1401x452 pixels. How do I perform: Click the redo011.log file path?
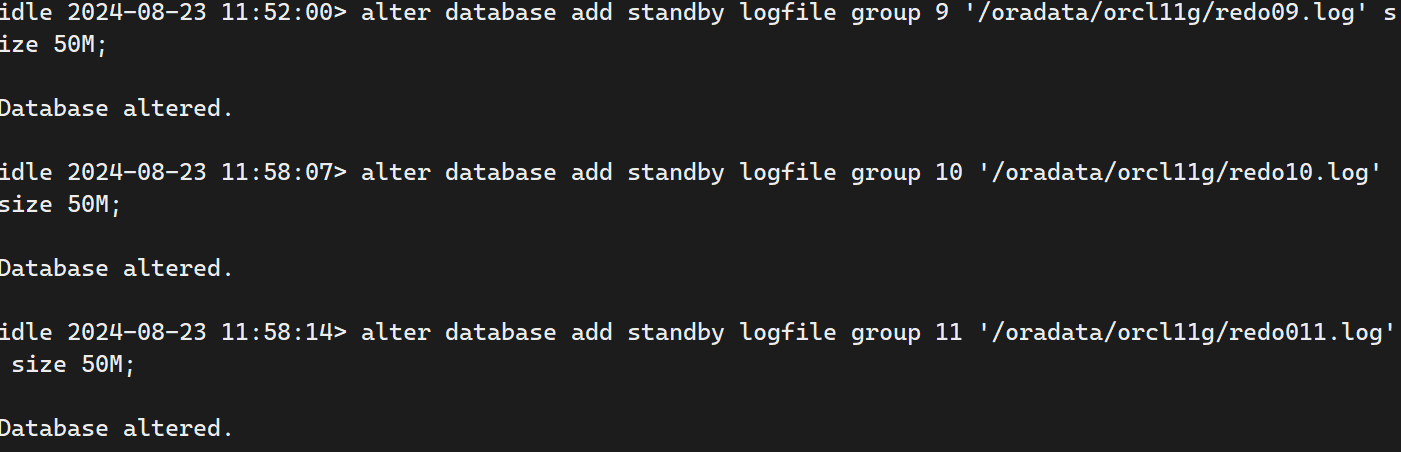pyautogui.click(x=1191, y=332)
